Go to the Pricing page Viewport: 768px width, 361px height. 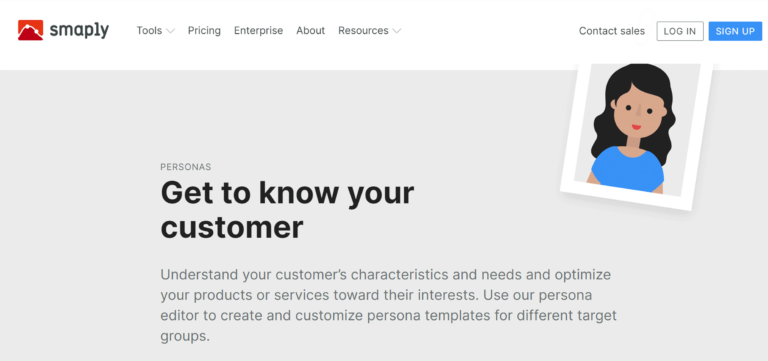click(x=204, y=31)
